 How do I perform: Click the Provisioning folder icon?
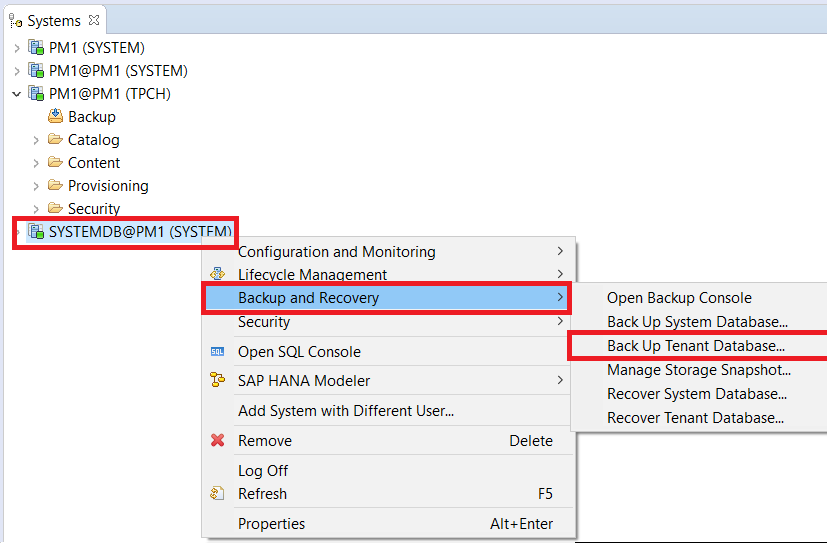pos(55,185)
